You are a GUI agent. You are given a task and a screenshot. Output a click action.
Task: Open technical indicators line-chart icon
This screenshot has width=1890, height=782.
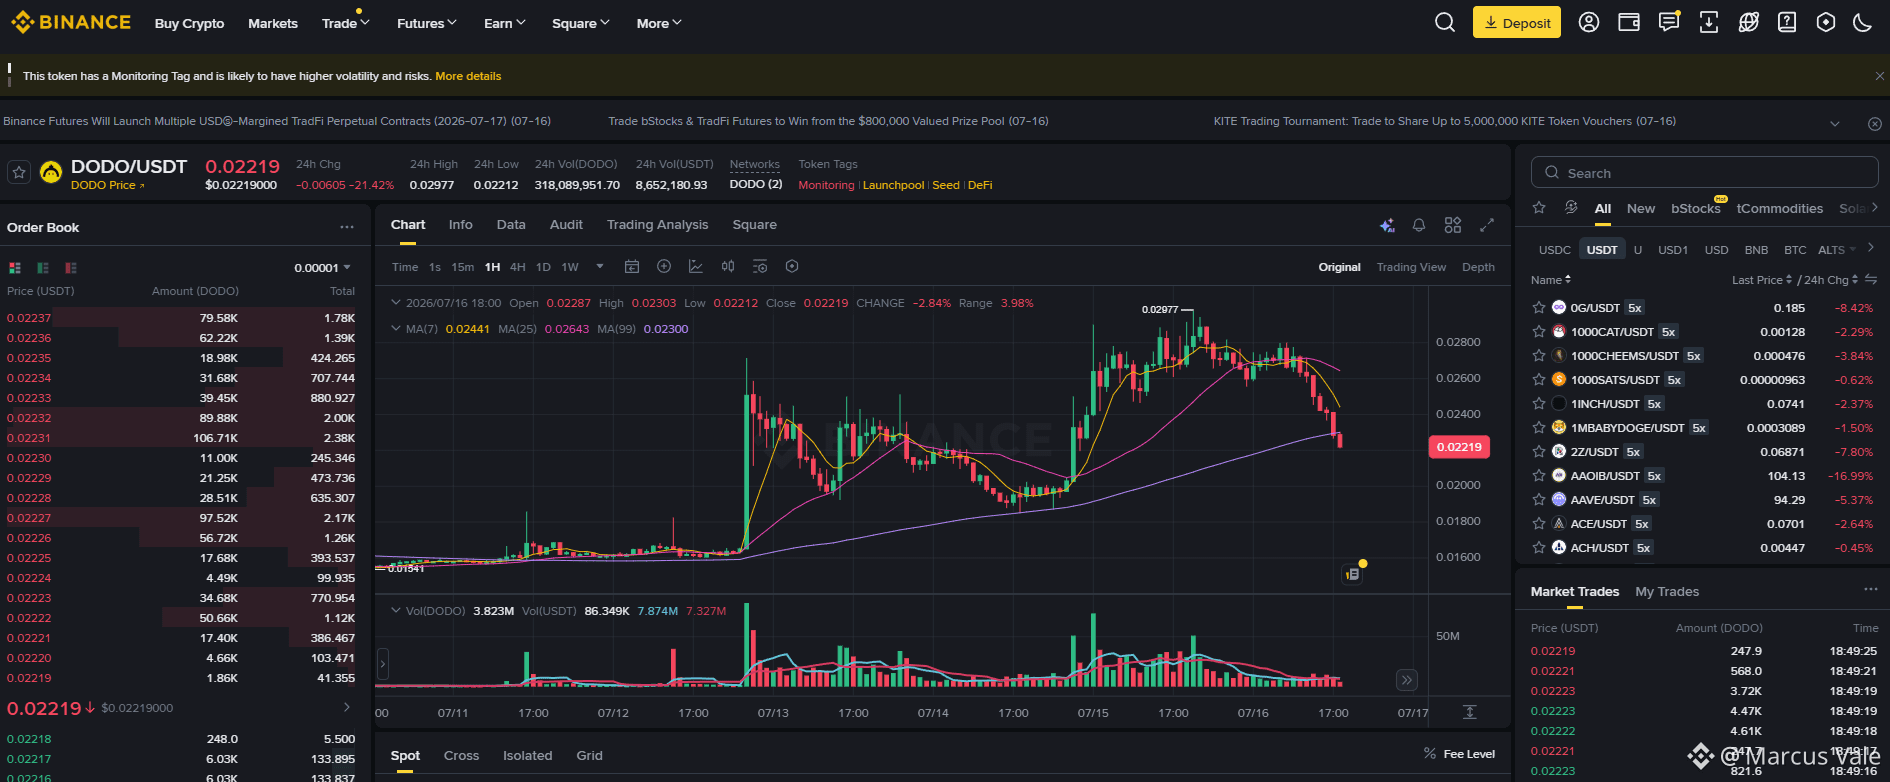point(696,267)
